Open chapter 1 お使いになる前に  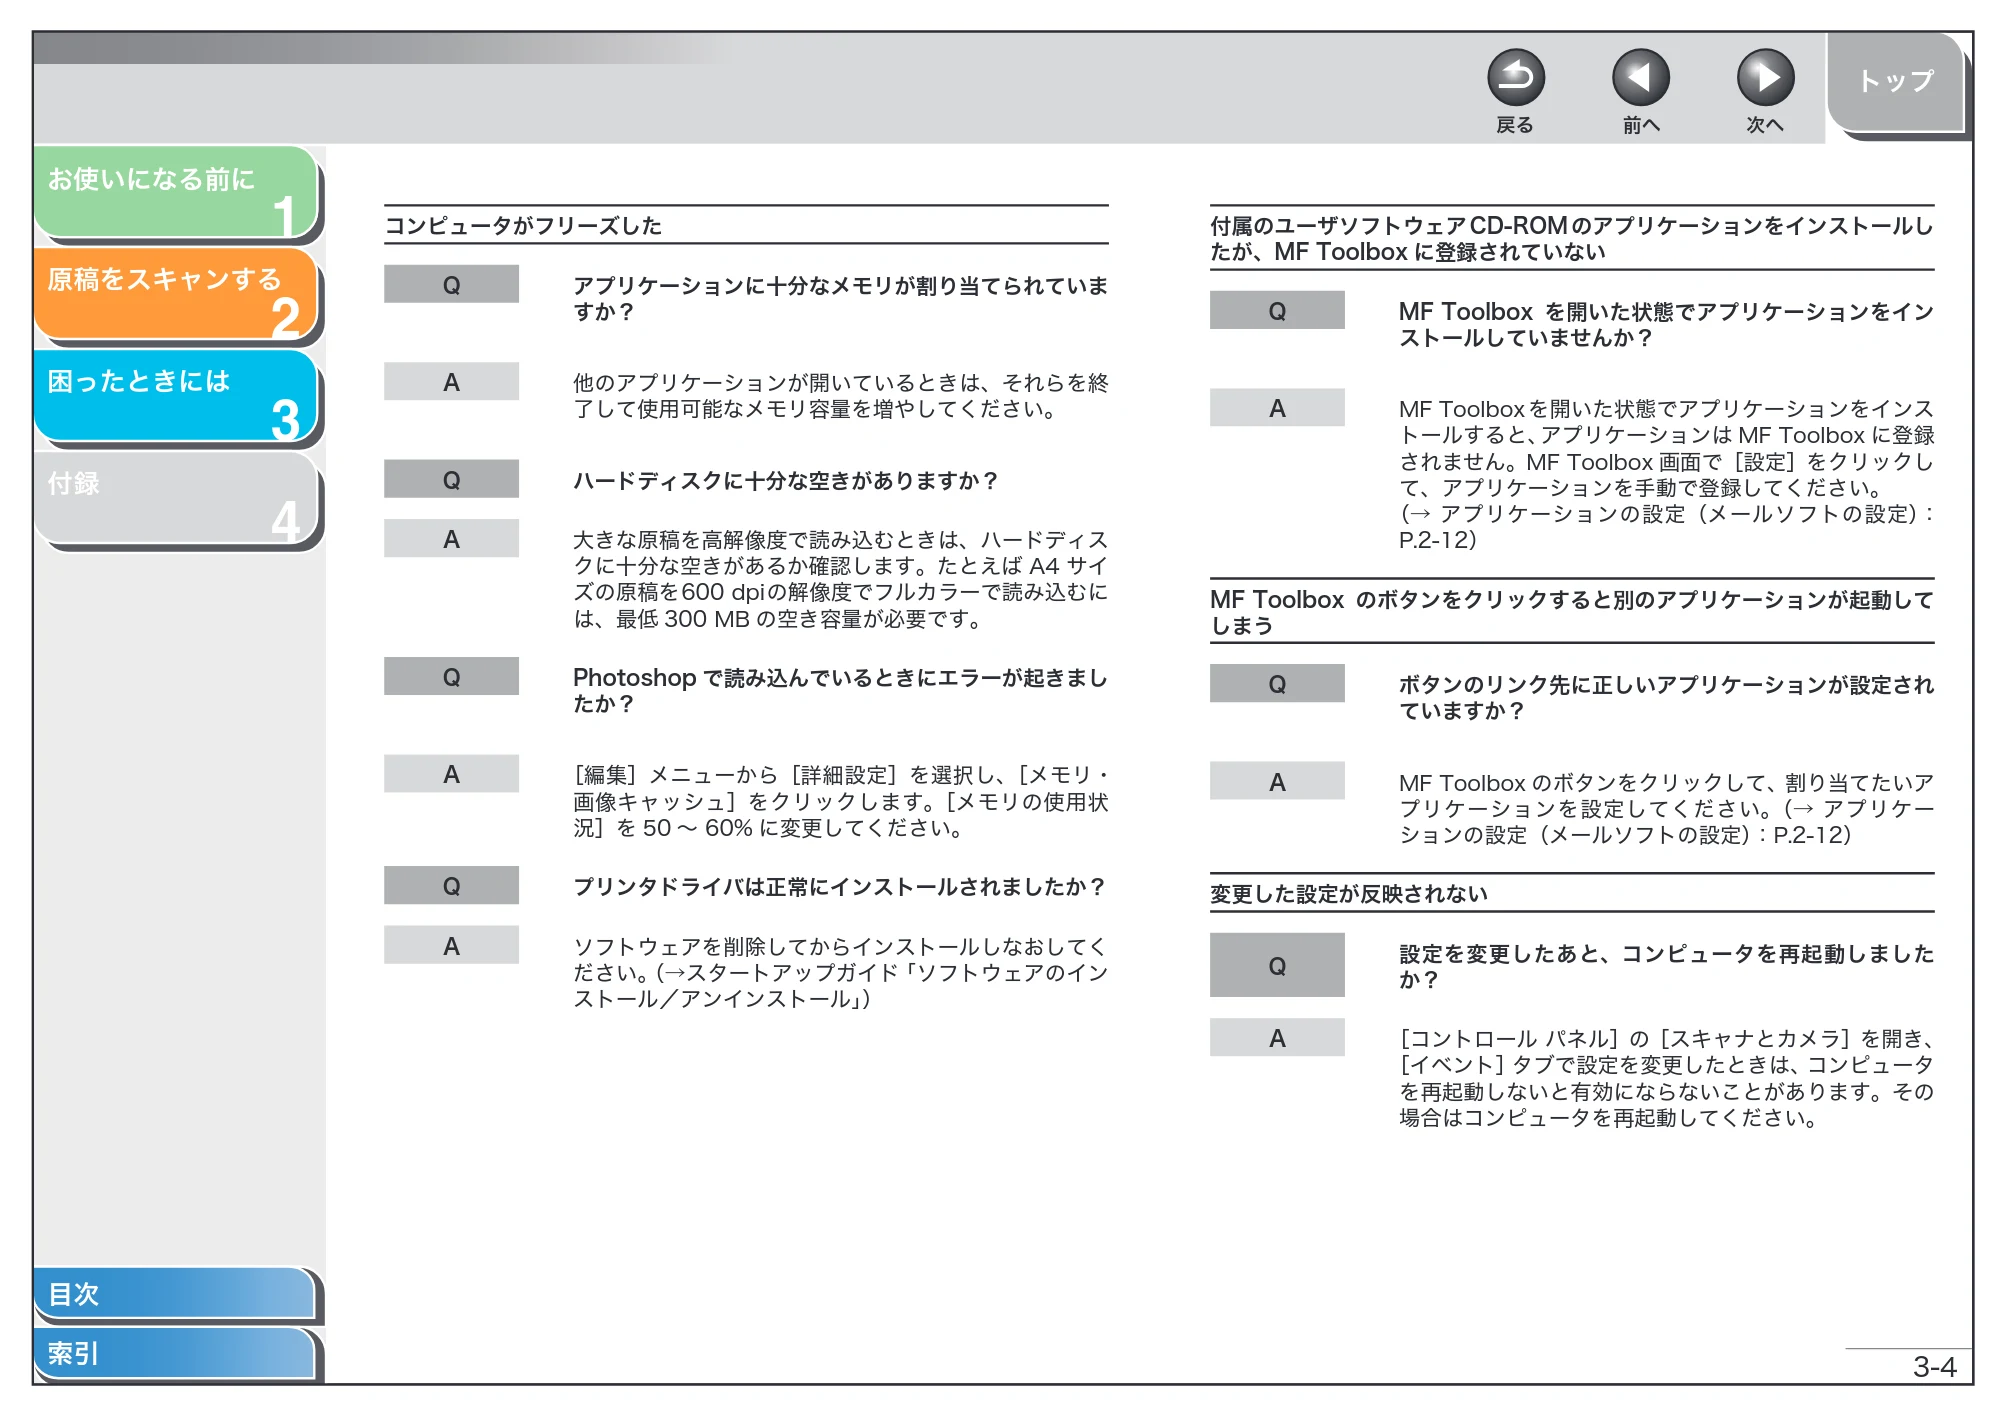coord(176,192)
